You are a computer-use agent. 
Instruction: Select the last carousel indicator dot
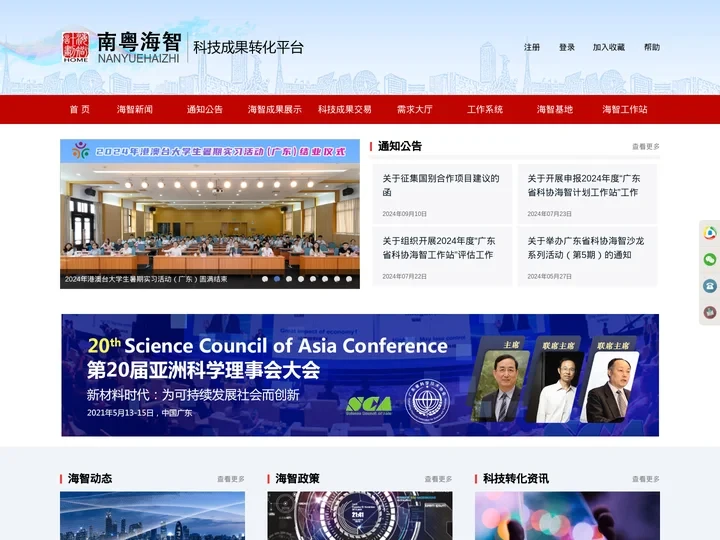(x=349, y=279)
